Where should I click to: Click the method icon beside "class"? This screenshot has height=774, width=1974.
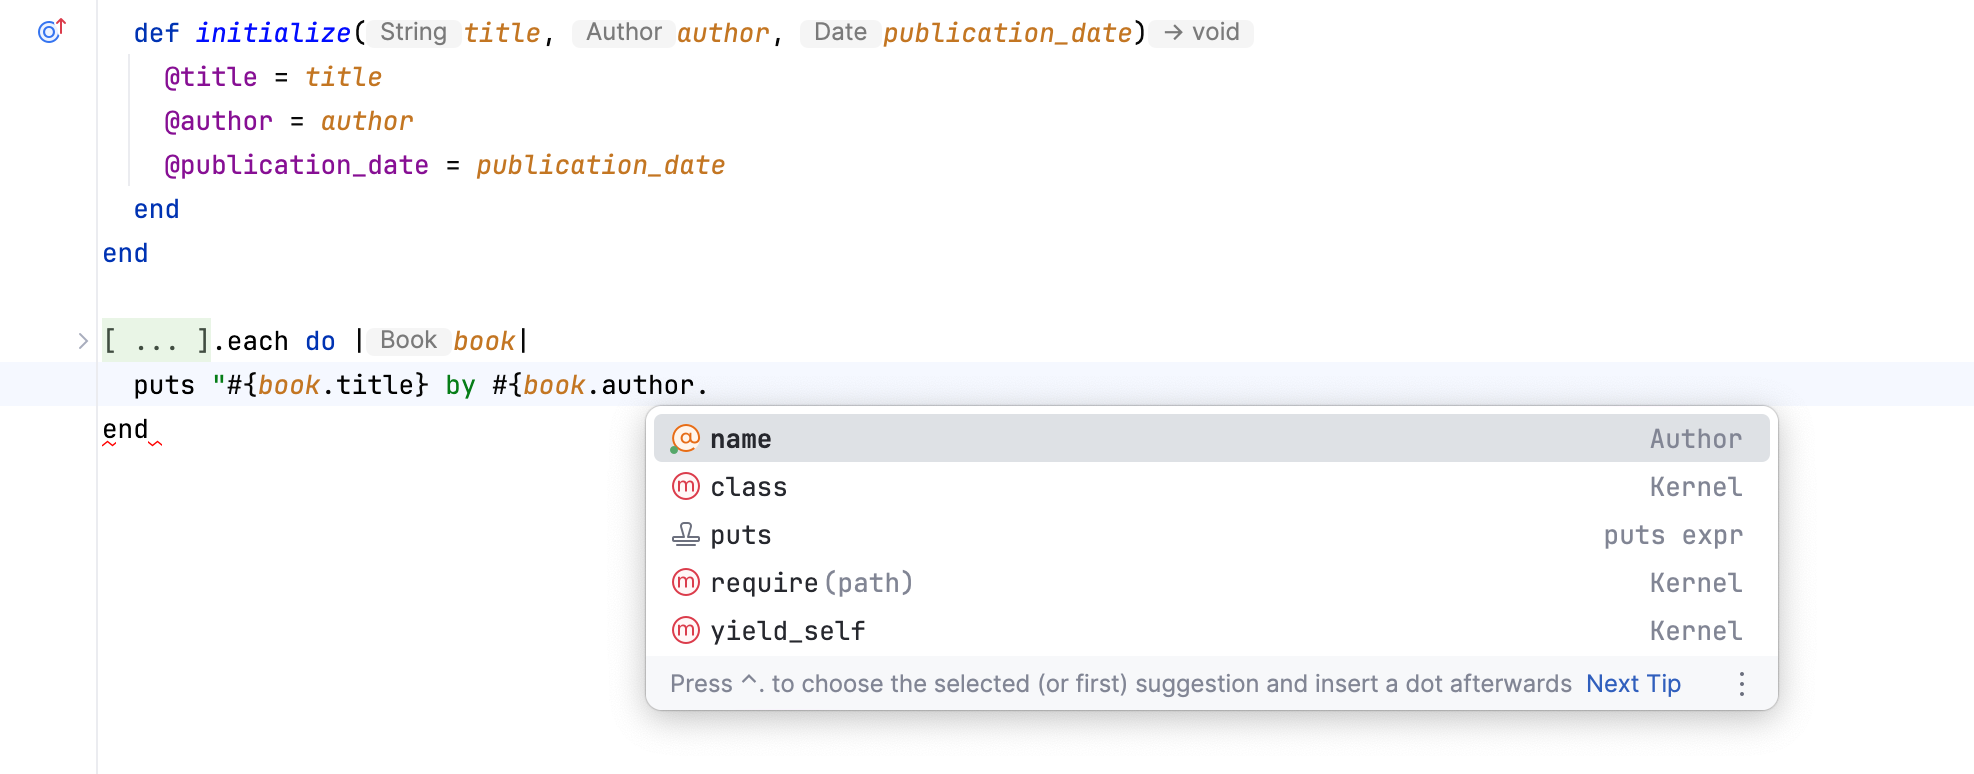tap(684, 486)
